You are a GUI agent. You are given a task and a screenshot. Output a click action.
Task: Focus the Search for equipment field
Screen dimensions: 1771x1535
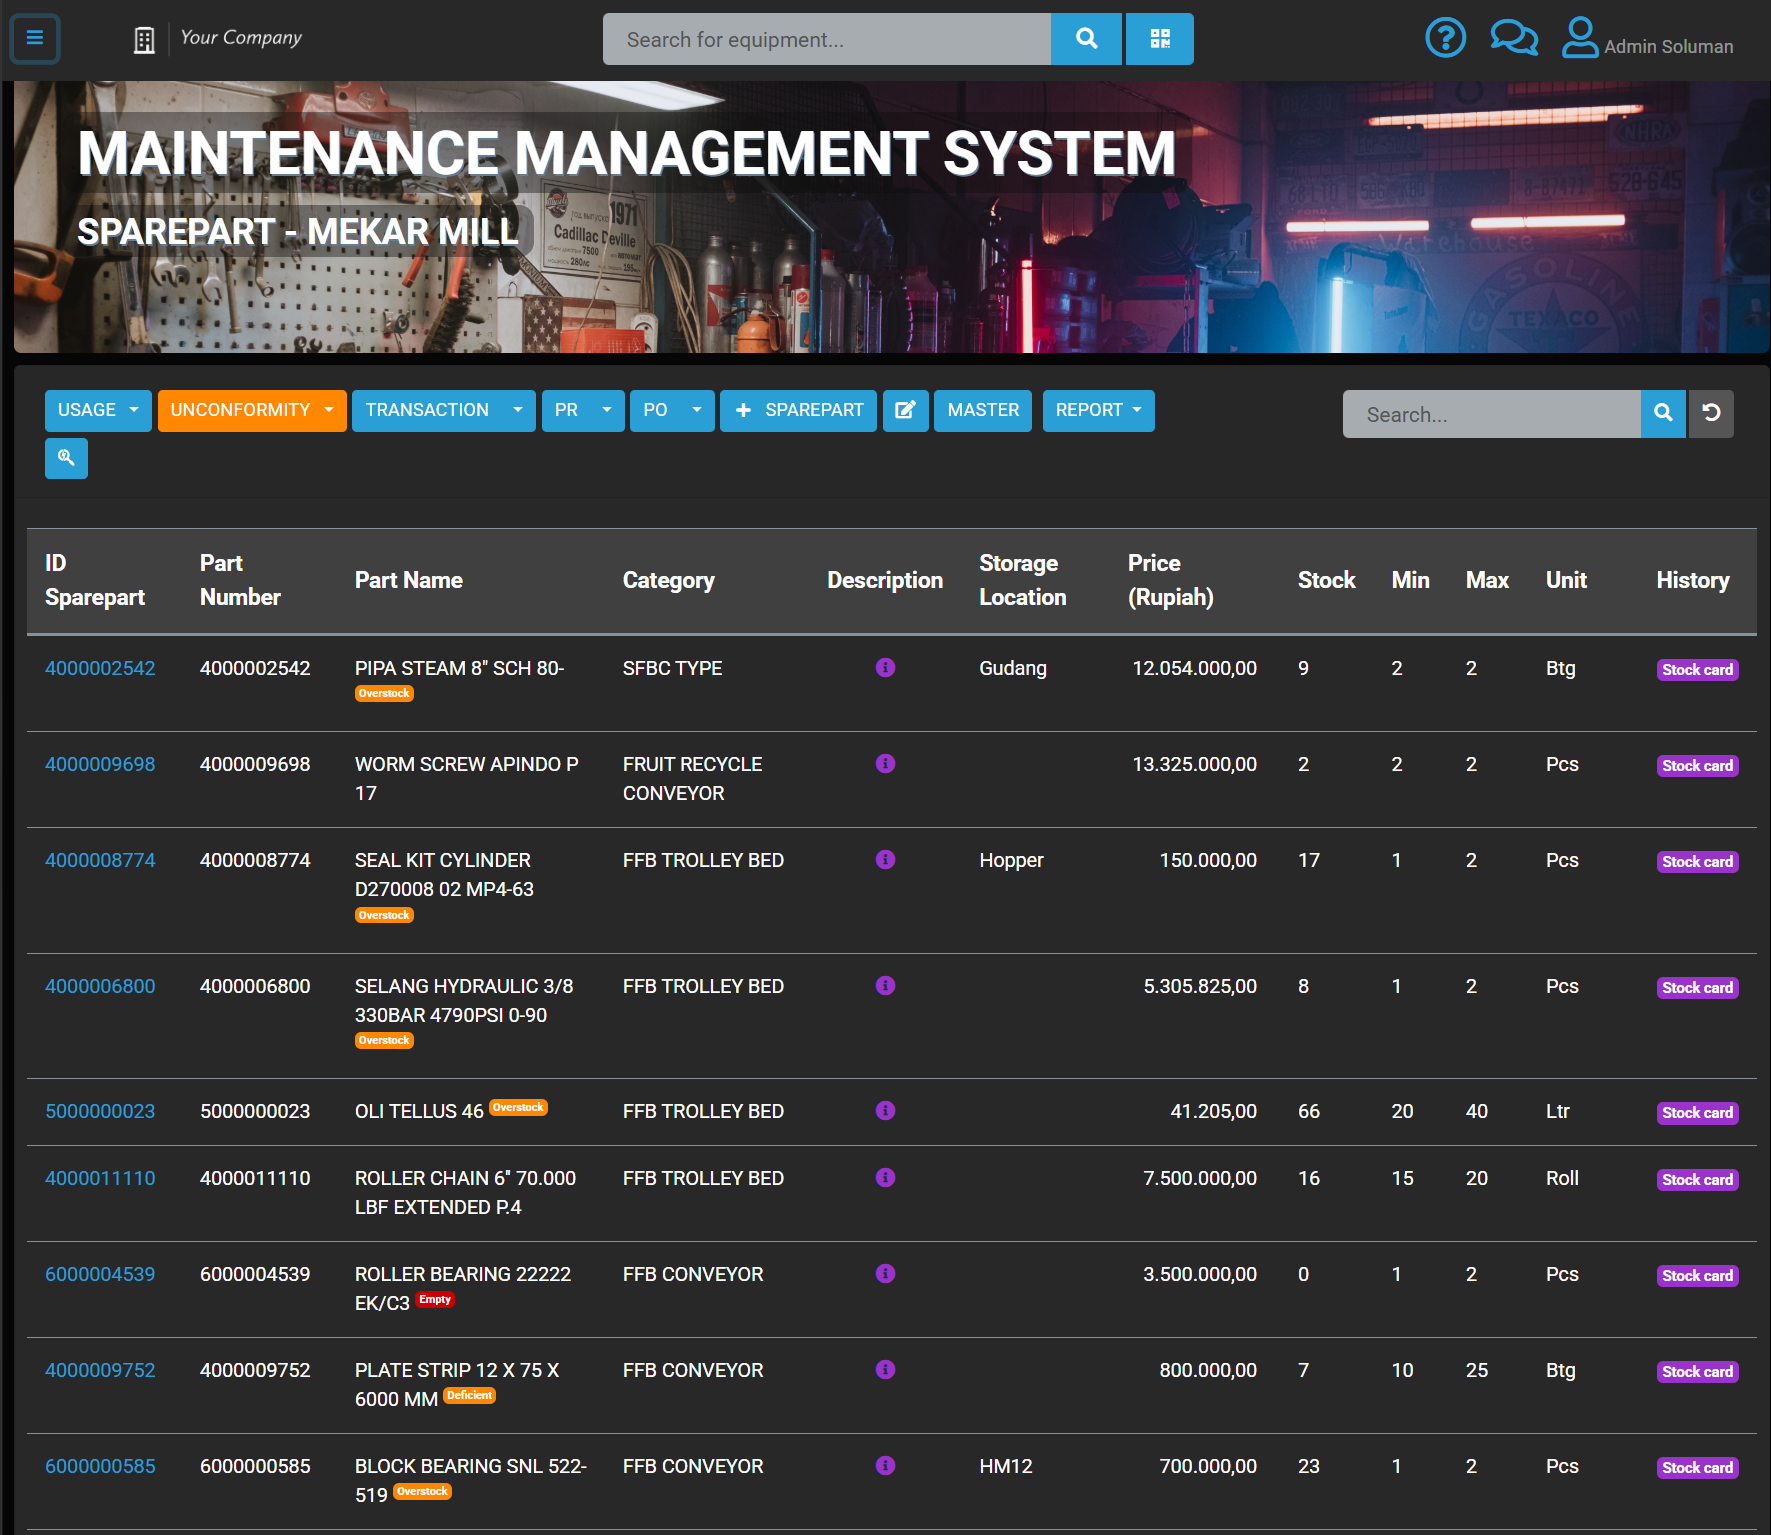click(x=826, y=39)
